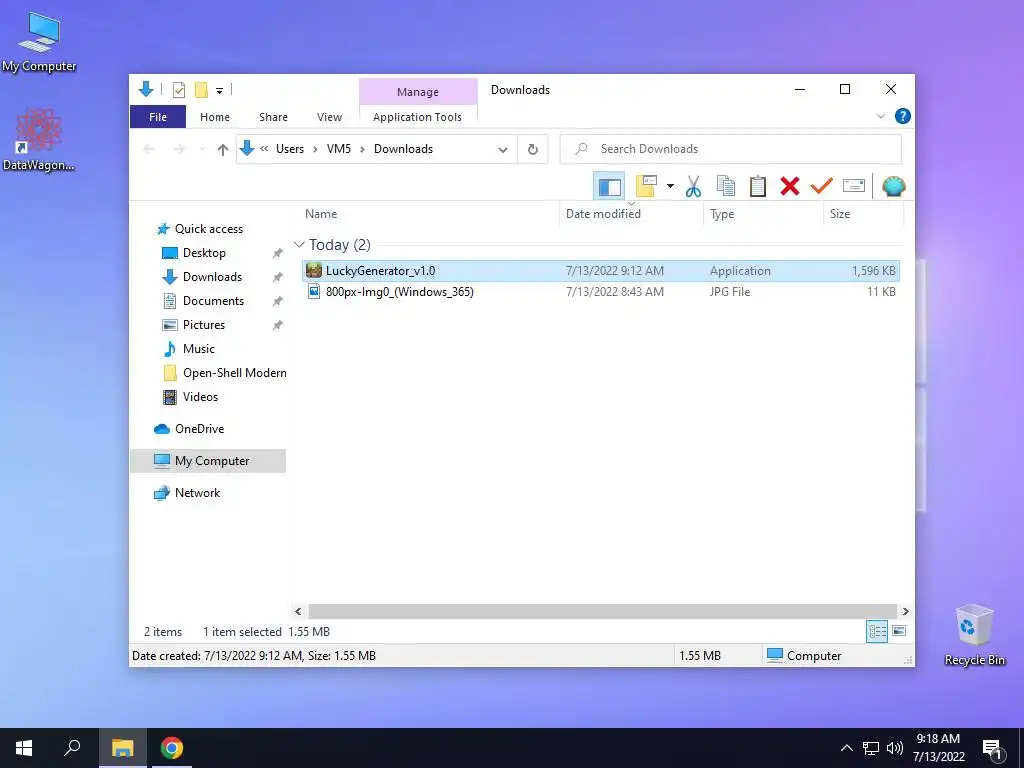Toggle the navigation pane toolbar icon
This screenshot has height=768, width=1024.
pos(609,187)
